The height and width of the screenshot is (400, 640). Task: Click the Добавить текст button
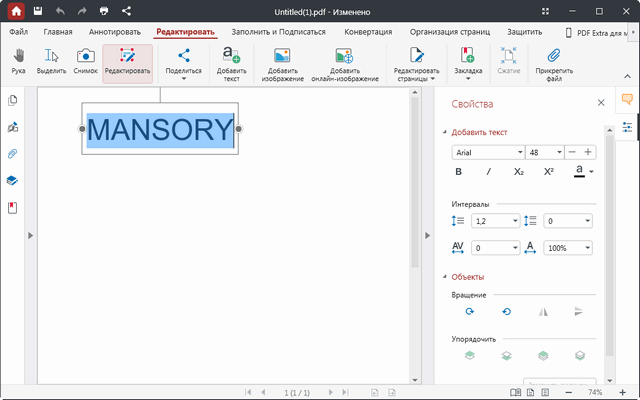[x=231, y=62]
